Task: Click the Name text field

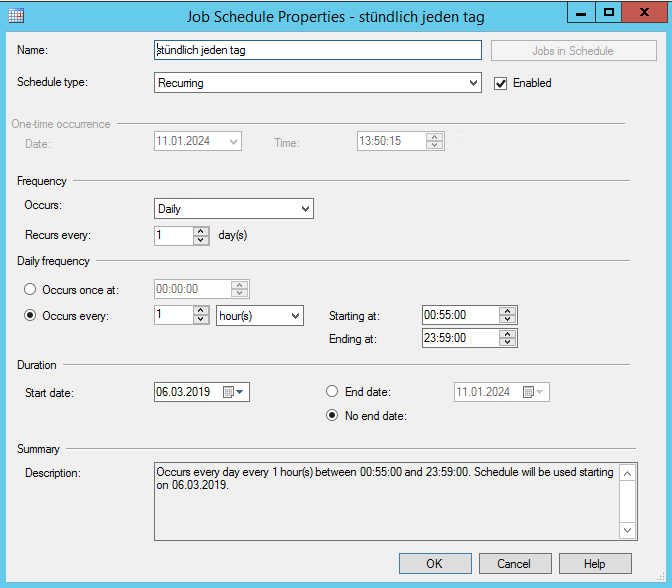Action: (318, 50)
